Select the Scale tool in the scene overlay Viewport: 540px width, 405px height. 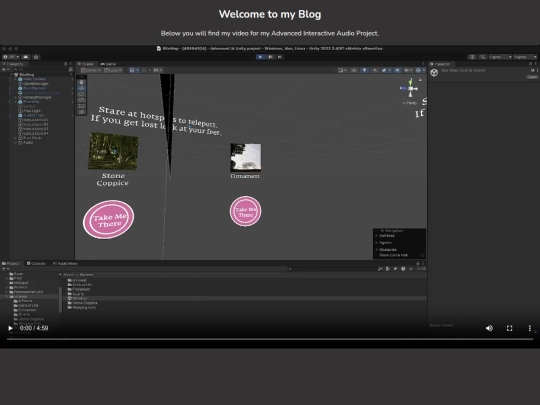[x=82, y=100]
